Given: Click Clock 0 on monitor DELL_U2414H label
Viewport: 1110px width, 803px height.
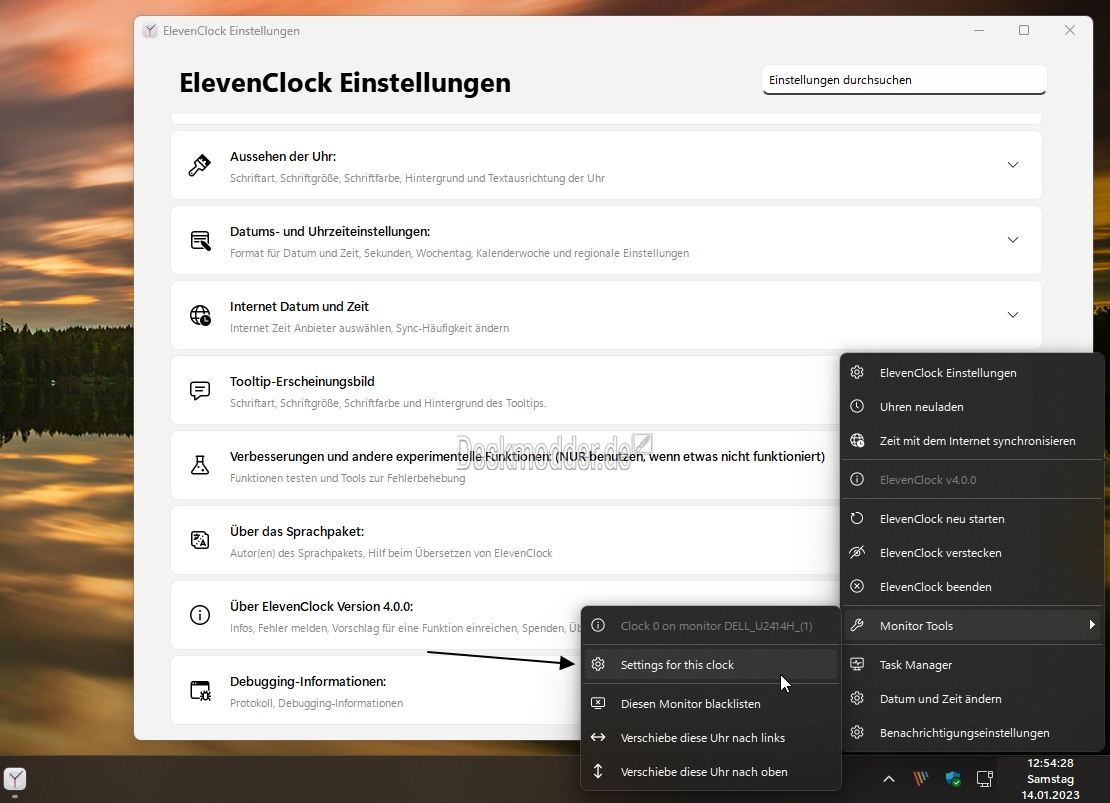Looking at the screenshot, I should tap(716, 626).
